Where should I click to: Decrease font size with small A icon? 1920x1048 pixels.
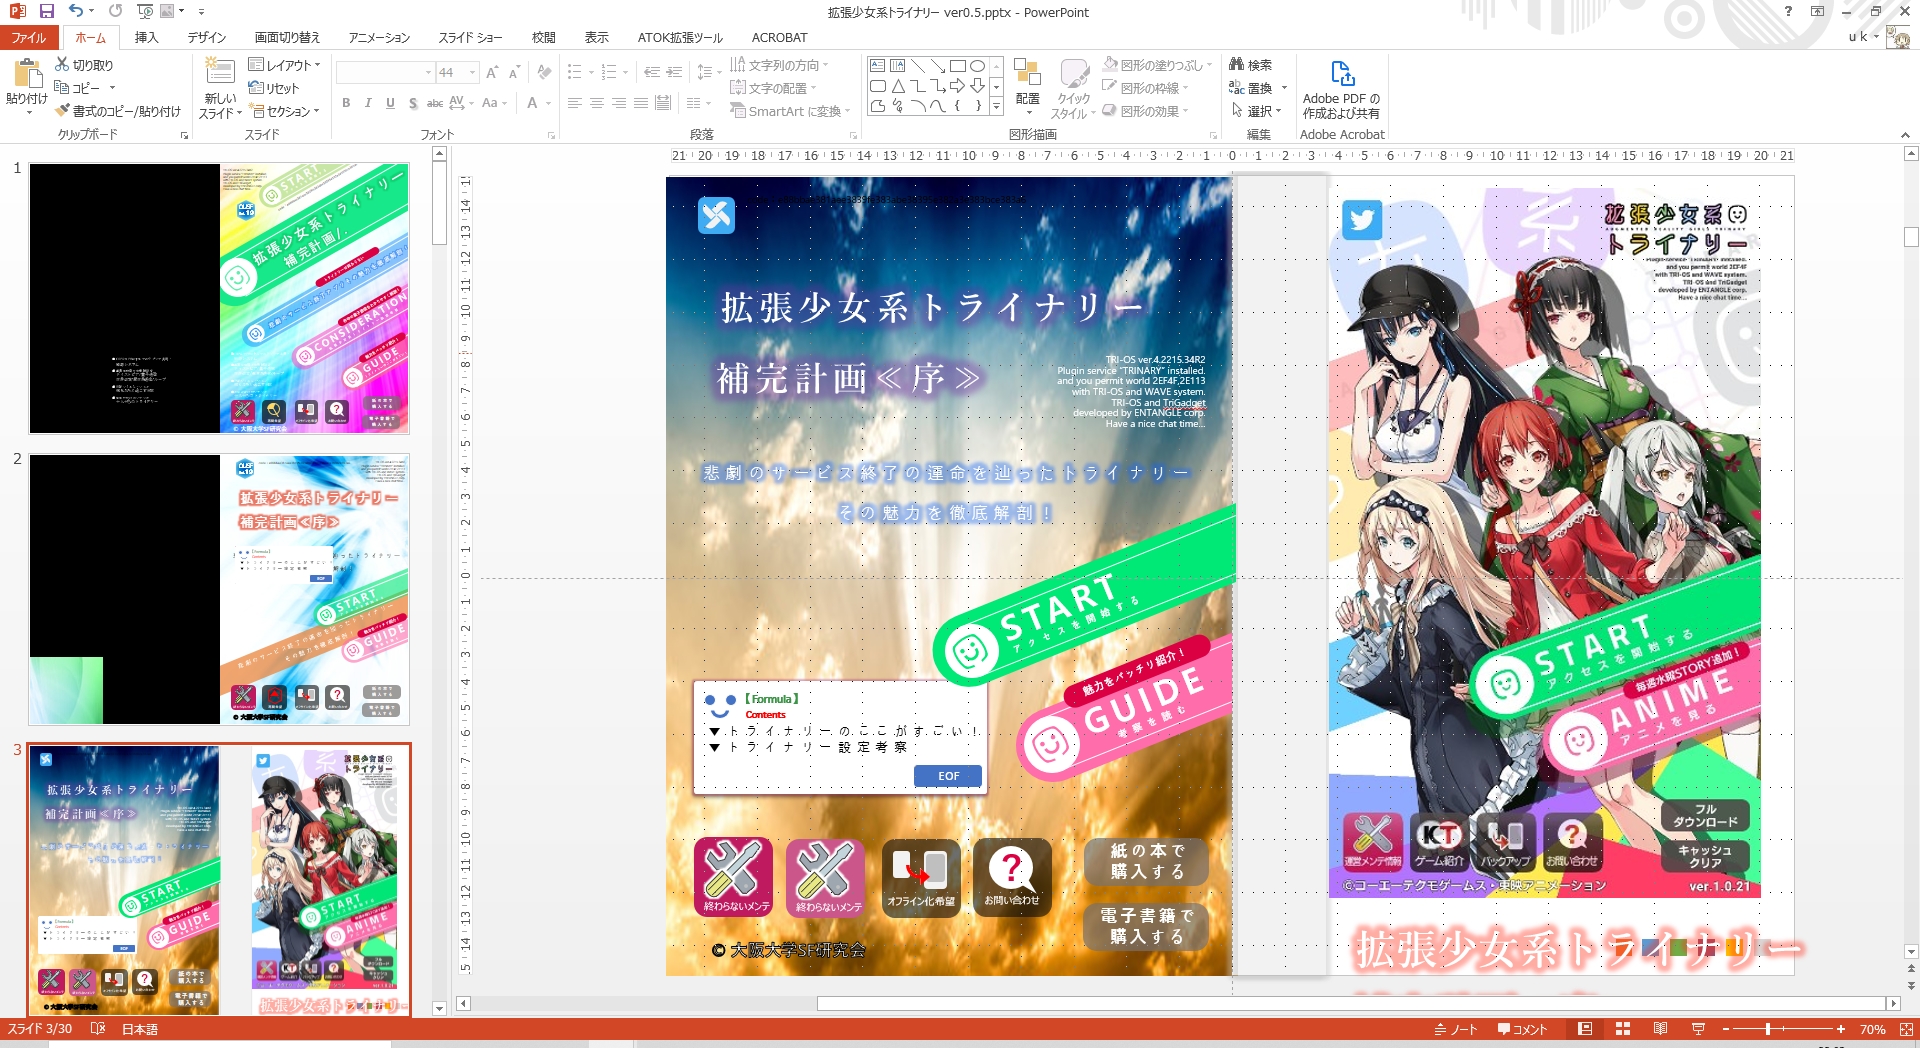(x=514, y=72)
